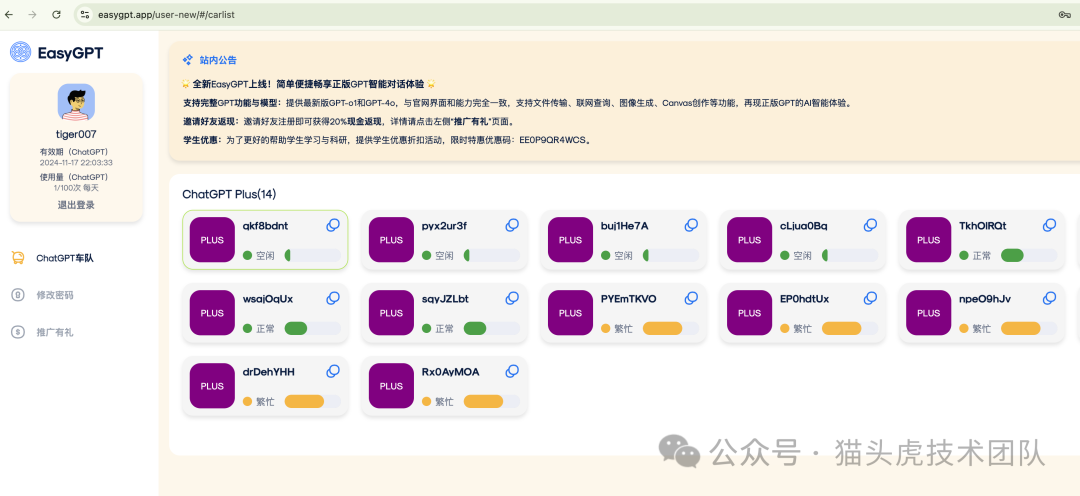Click the easygpt.app address bar URL

click(x=165, y=14)
